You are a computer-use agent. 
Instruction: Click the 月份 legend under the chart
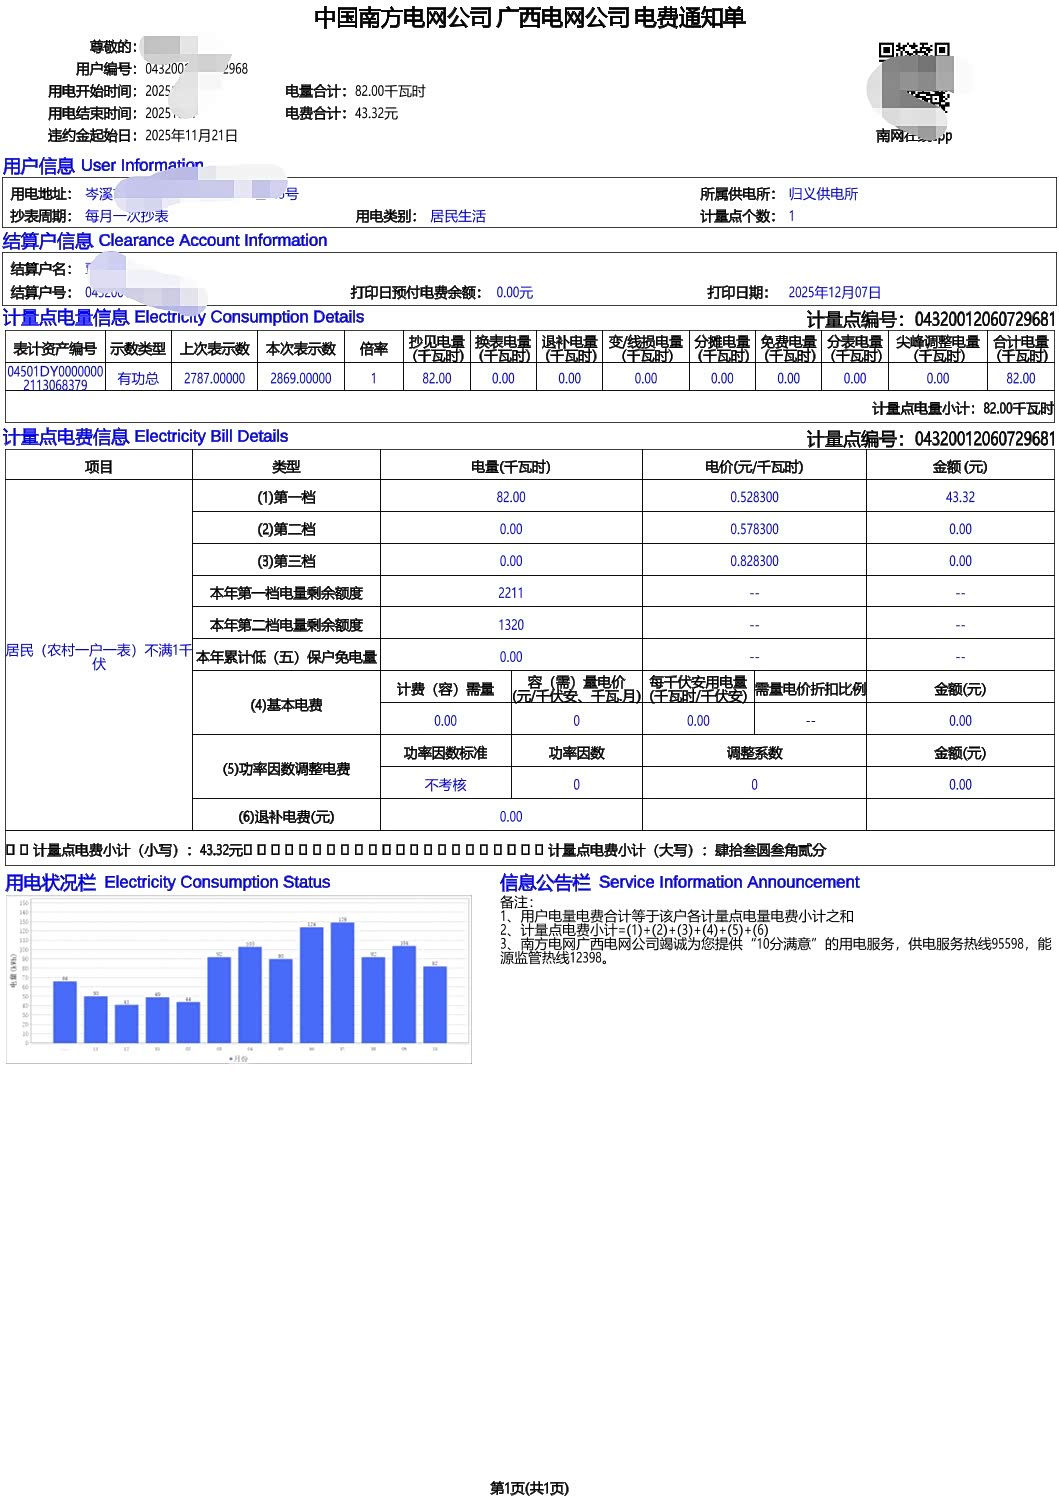(239, 1058)
